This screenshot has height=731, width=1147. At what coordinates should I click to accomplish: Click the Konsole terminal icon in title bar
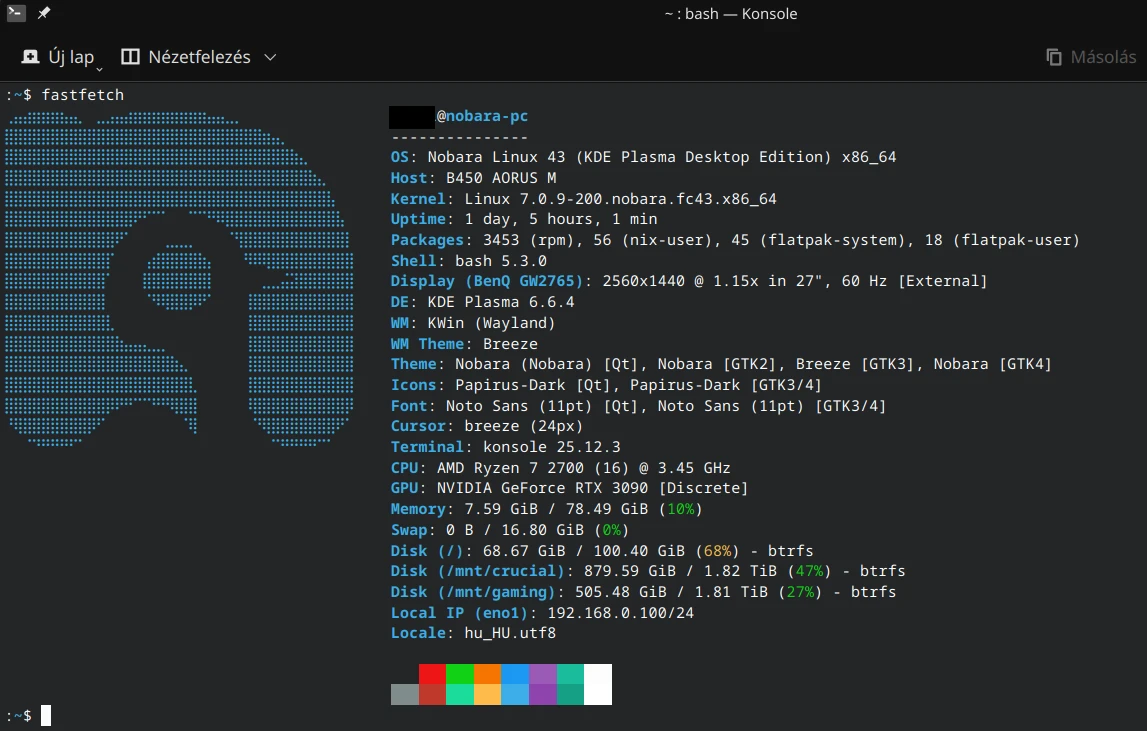coord(15,12)
